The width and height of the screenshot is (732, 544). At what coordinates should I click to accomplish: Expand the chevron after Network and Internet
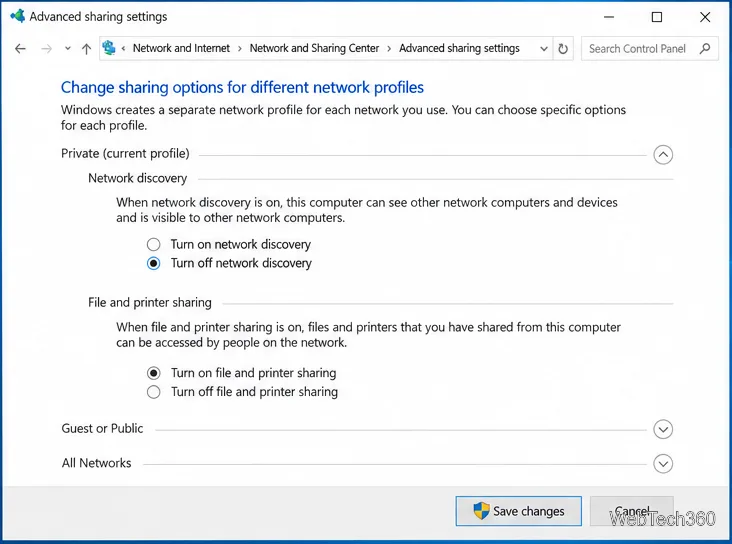pyautogui.click(x=239, y=49)
